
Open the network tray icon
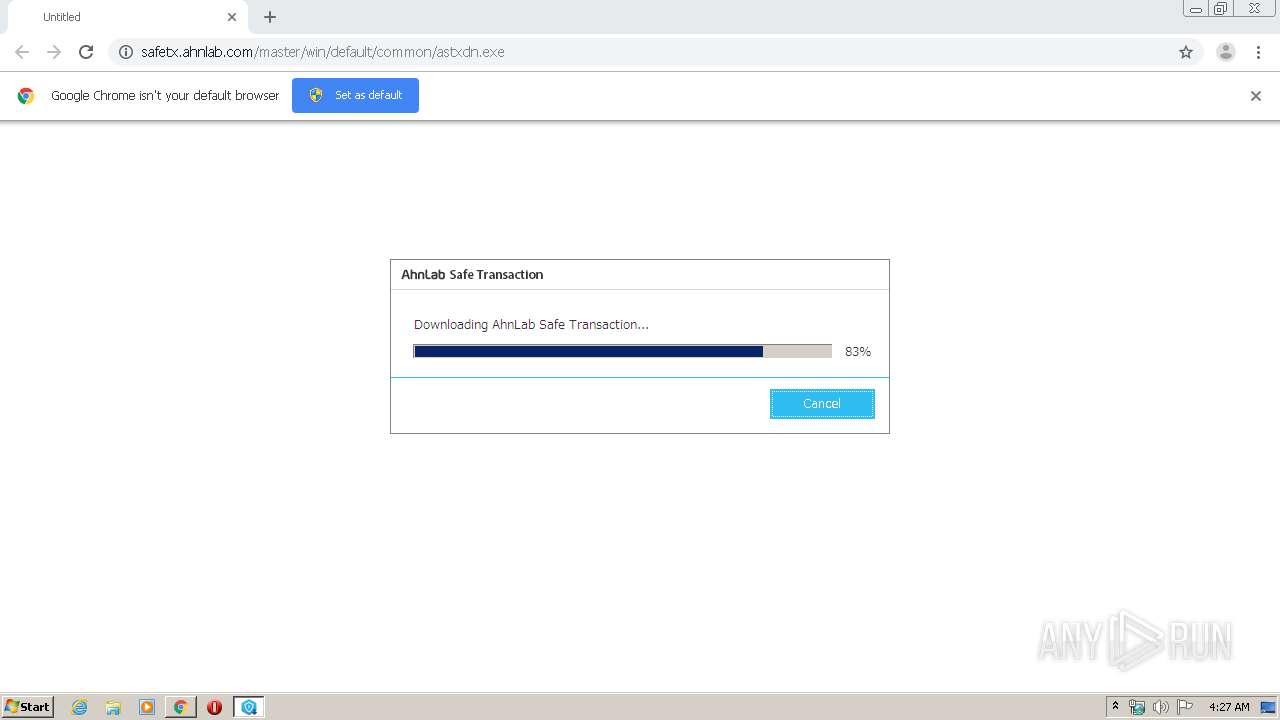pyautogui.click(x=1137, y=707)
